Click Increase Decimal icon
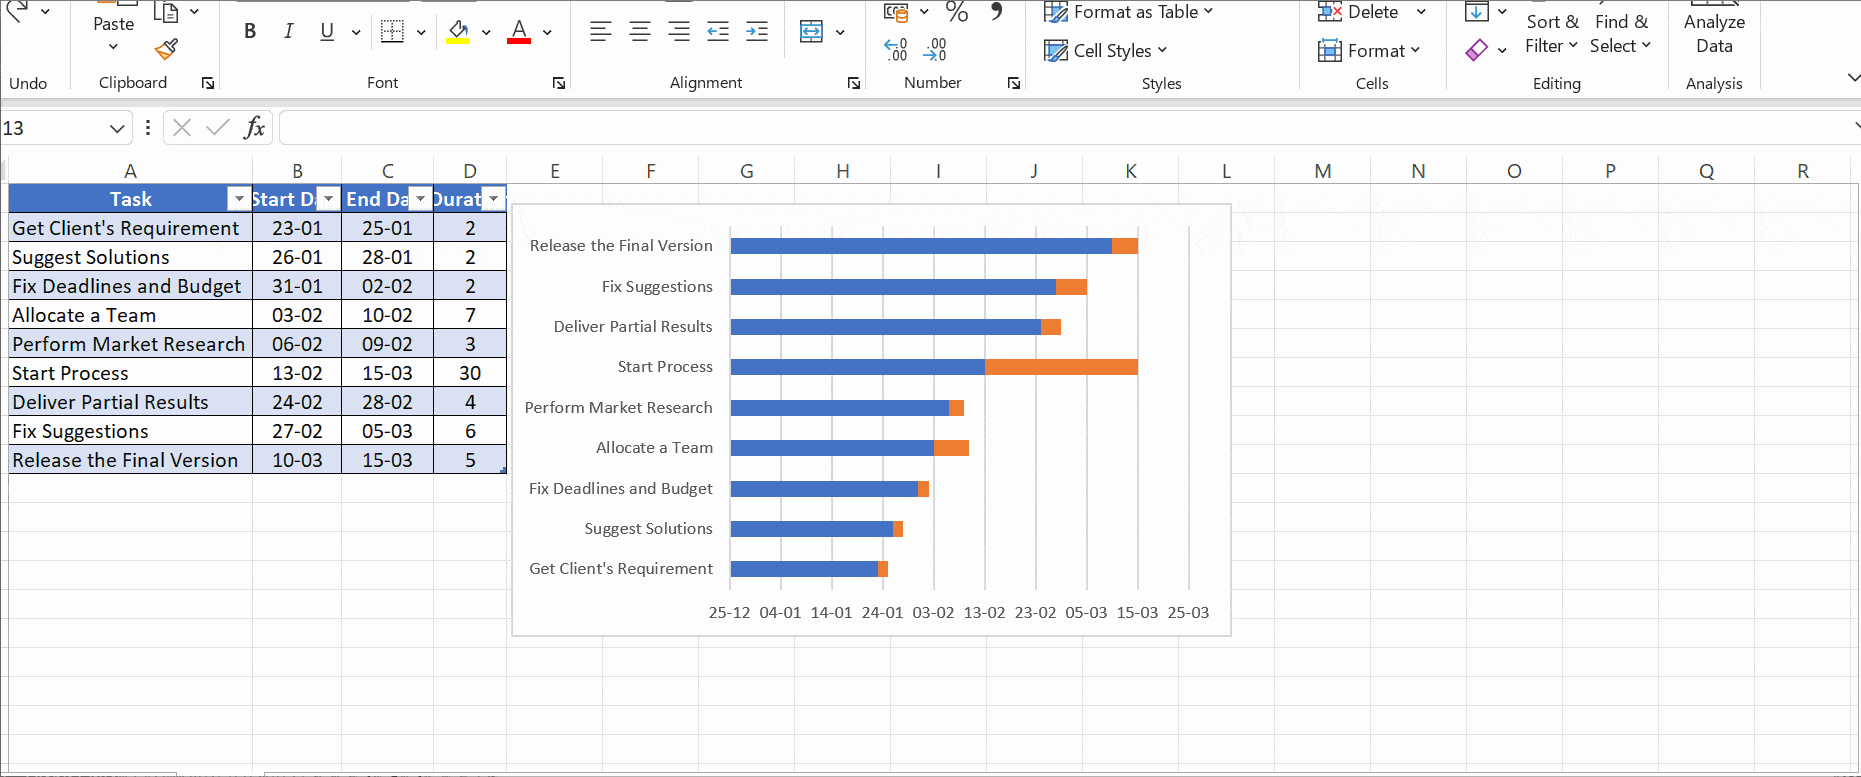Screen dimensions: 1861x777 click(x=896, y=49)
